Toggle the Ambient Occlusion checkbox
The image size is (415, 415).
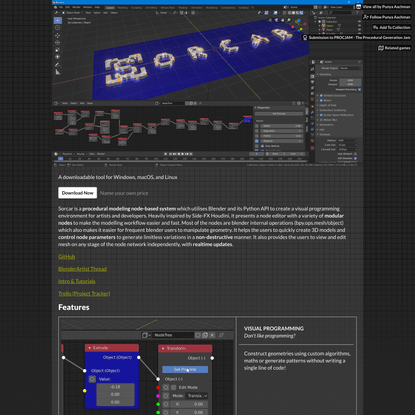click(321, 96)
